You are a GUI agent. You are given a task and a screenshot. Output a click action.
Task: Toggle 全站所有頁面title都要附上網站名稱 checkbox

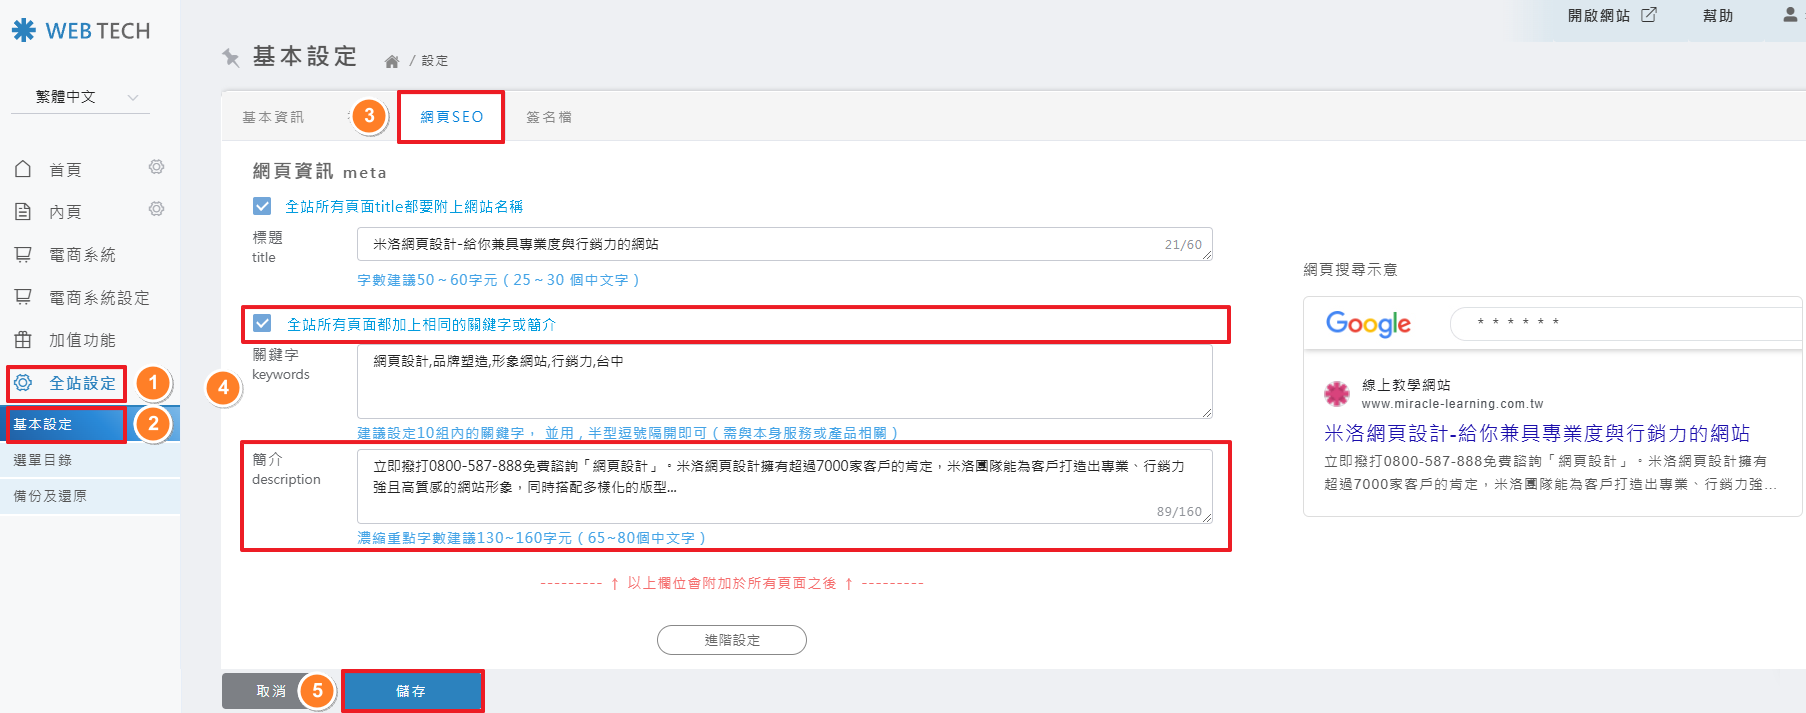[x=262, y=206]
